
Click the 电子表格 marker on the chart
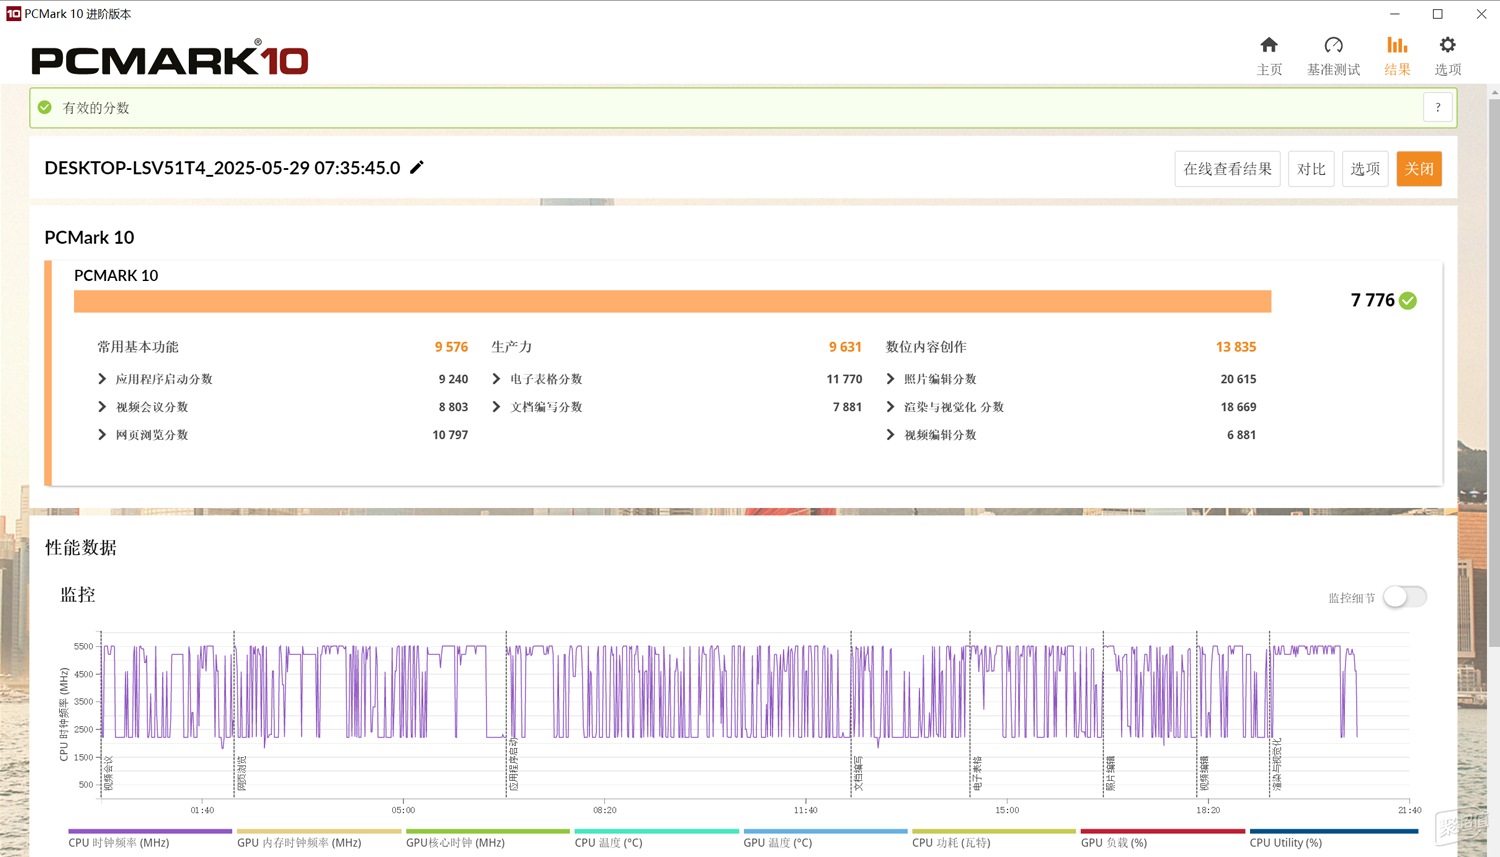click(x=977, y=774)
